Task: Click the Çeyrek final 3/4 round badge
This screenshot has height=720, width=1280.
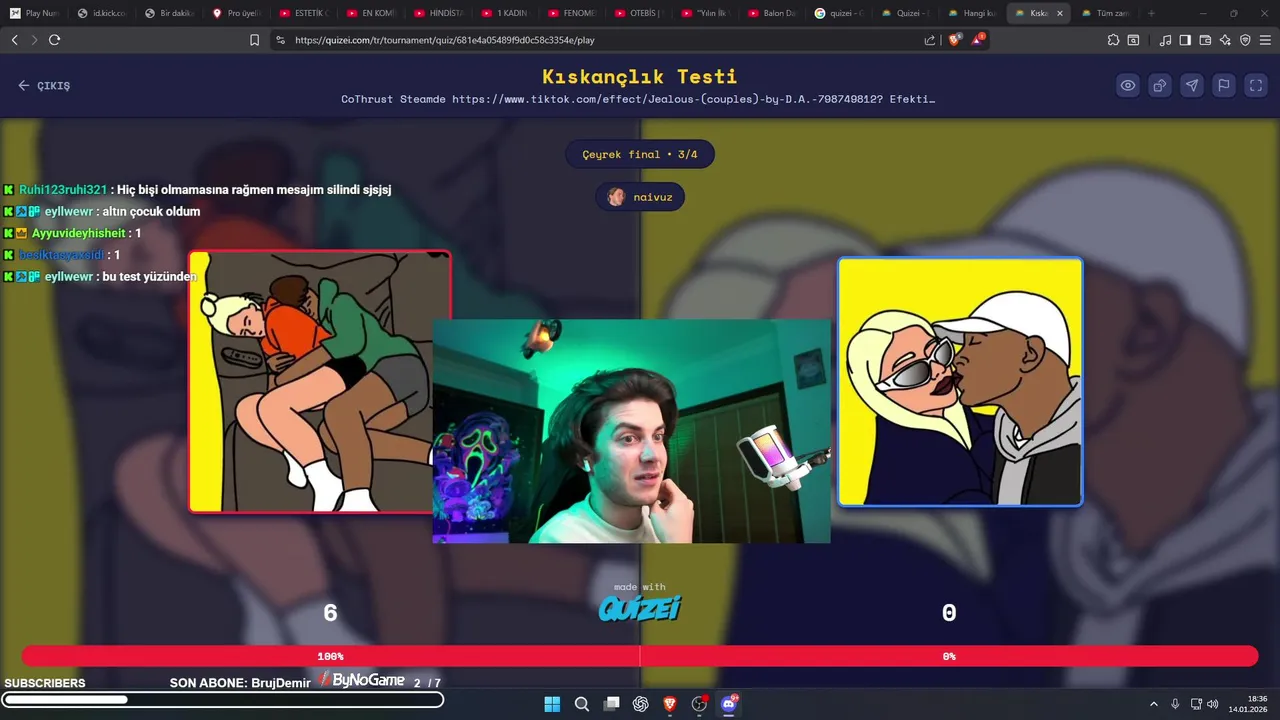Action: click(x=640, y=154)
